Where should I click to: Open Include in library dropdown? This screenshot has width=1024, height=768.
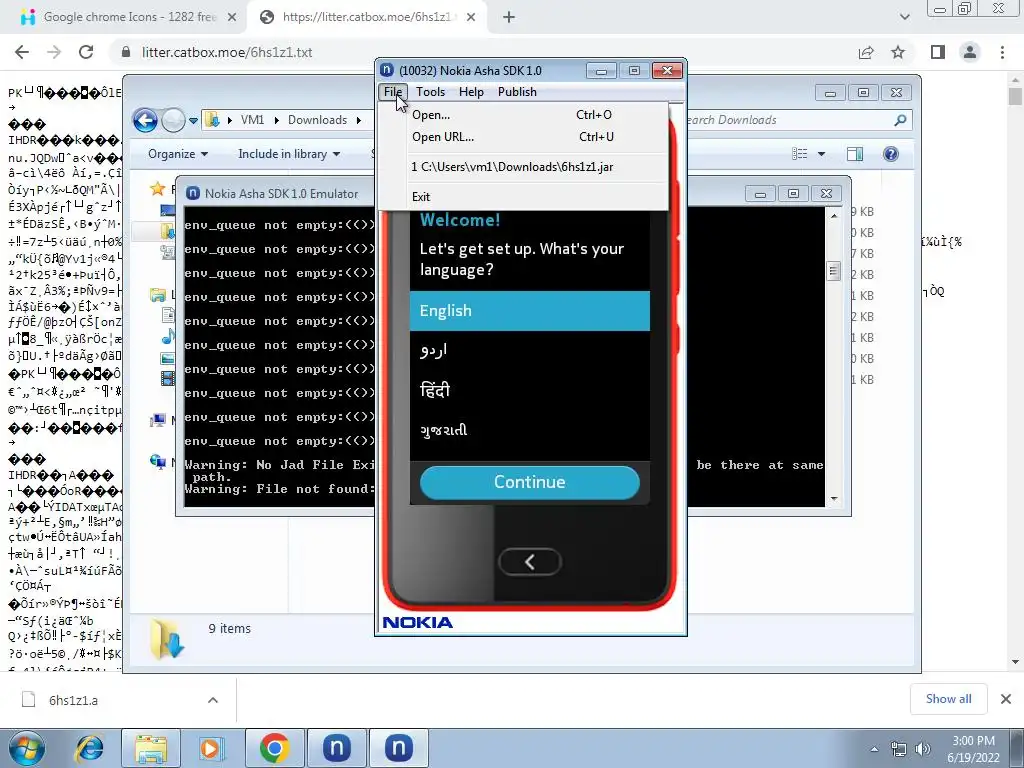coord(289,154)
